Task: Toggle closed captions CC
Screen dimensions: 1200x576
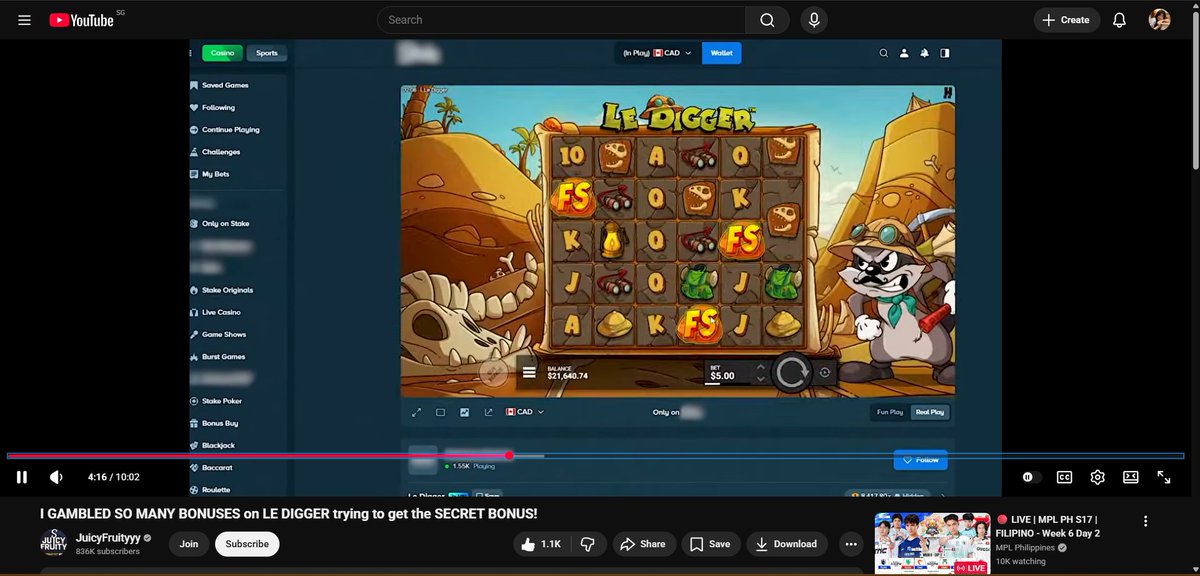Action: 1065,478
